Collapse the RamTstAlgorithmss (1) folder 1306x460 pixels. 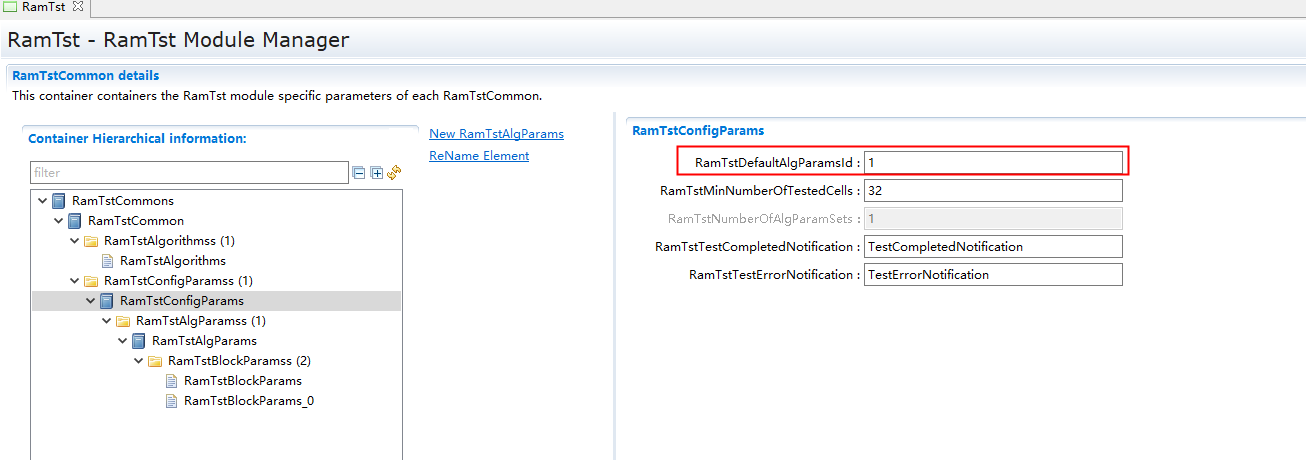75,241
